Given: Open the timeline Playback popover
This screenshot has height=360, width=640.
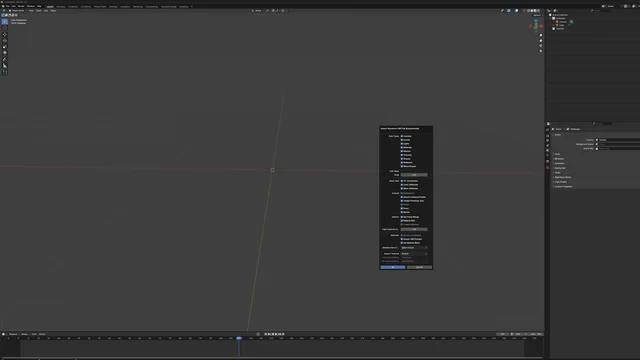Looking at the screenshot, I should 13,334.
